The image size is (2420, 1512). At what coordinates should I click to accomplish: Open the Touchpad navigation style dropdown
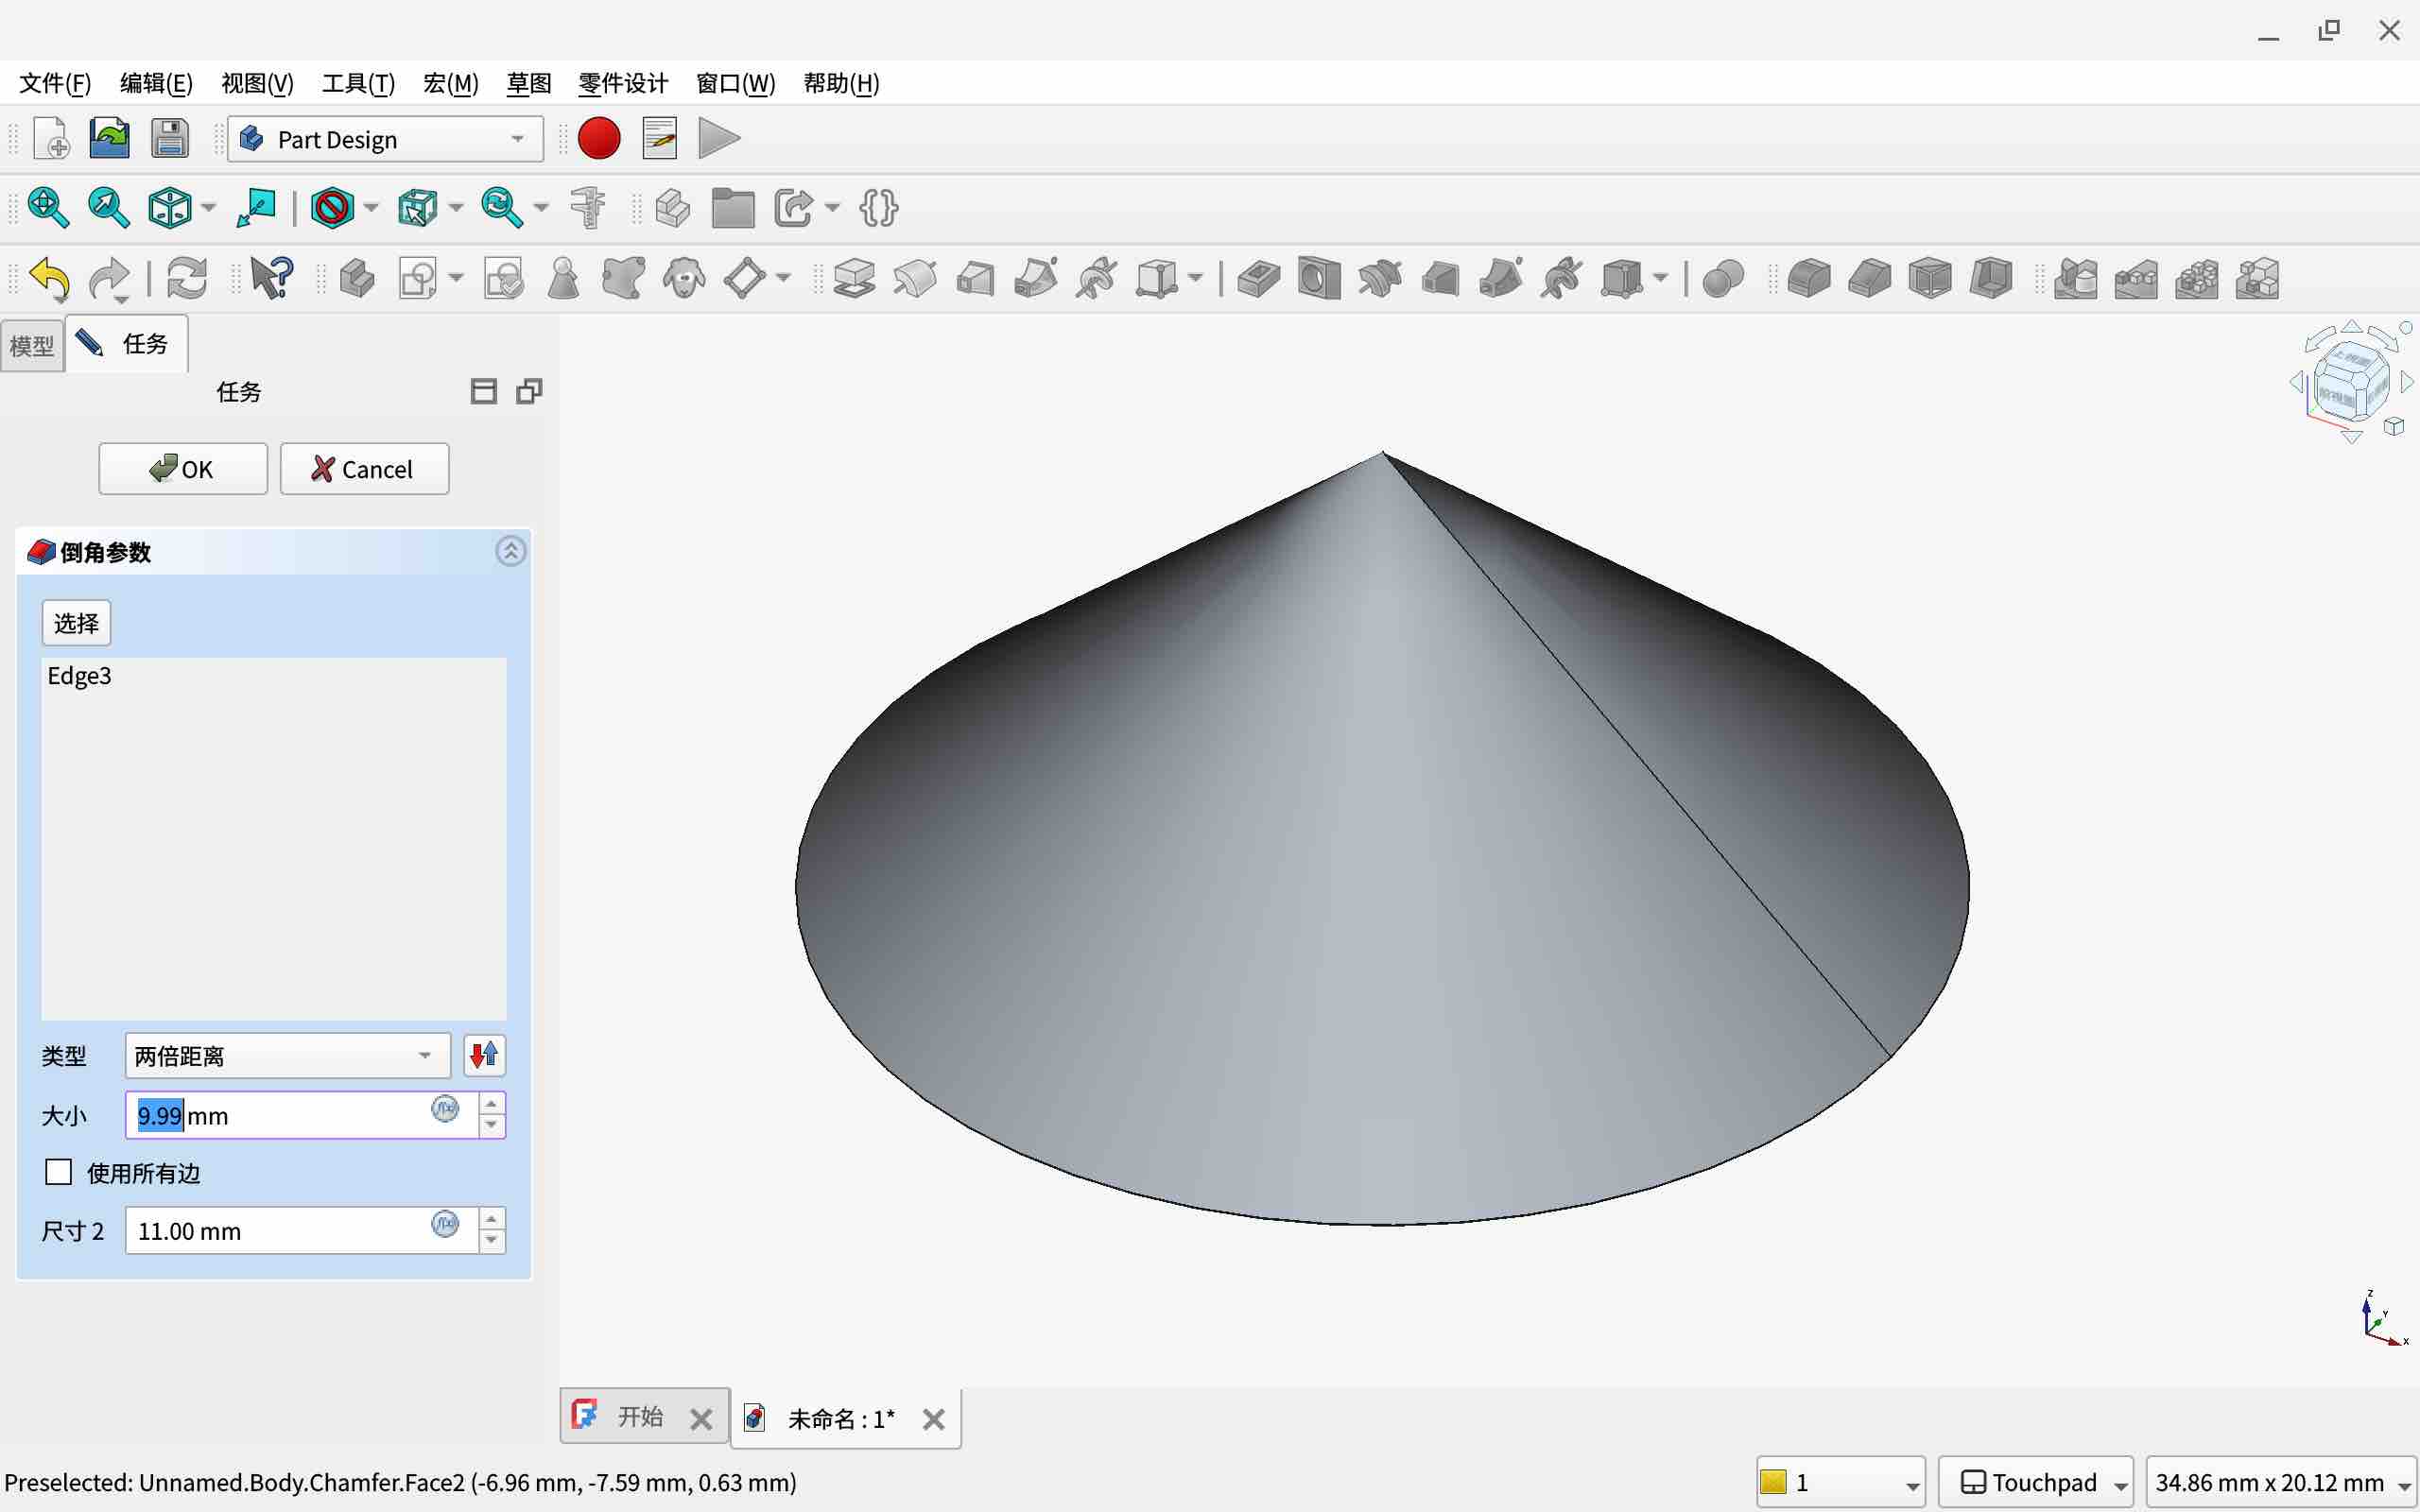tap(2035, 1482)
